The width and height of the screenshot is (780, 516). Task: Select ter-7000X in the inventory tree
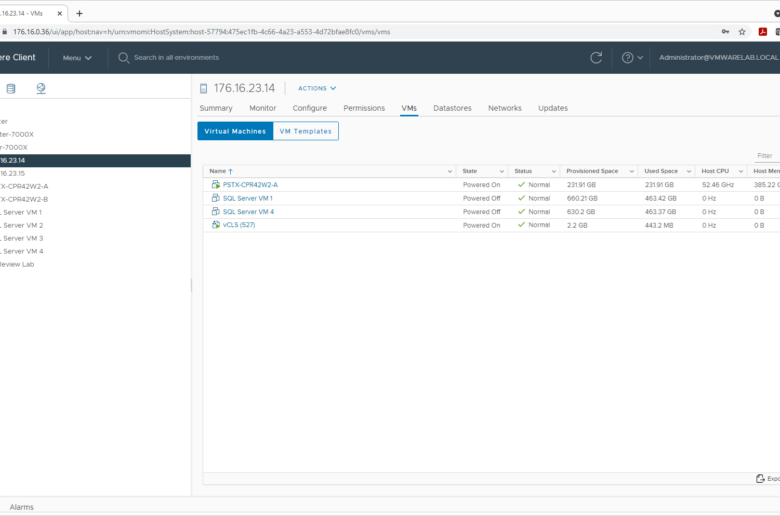coord(17,134)
